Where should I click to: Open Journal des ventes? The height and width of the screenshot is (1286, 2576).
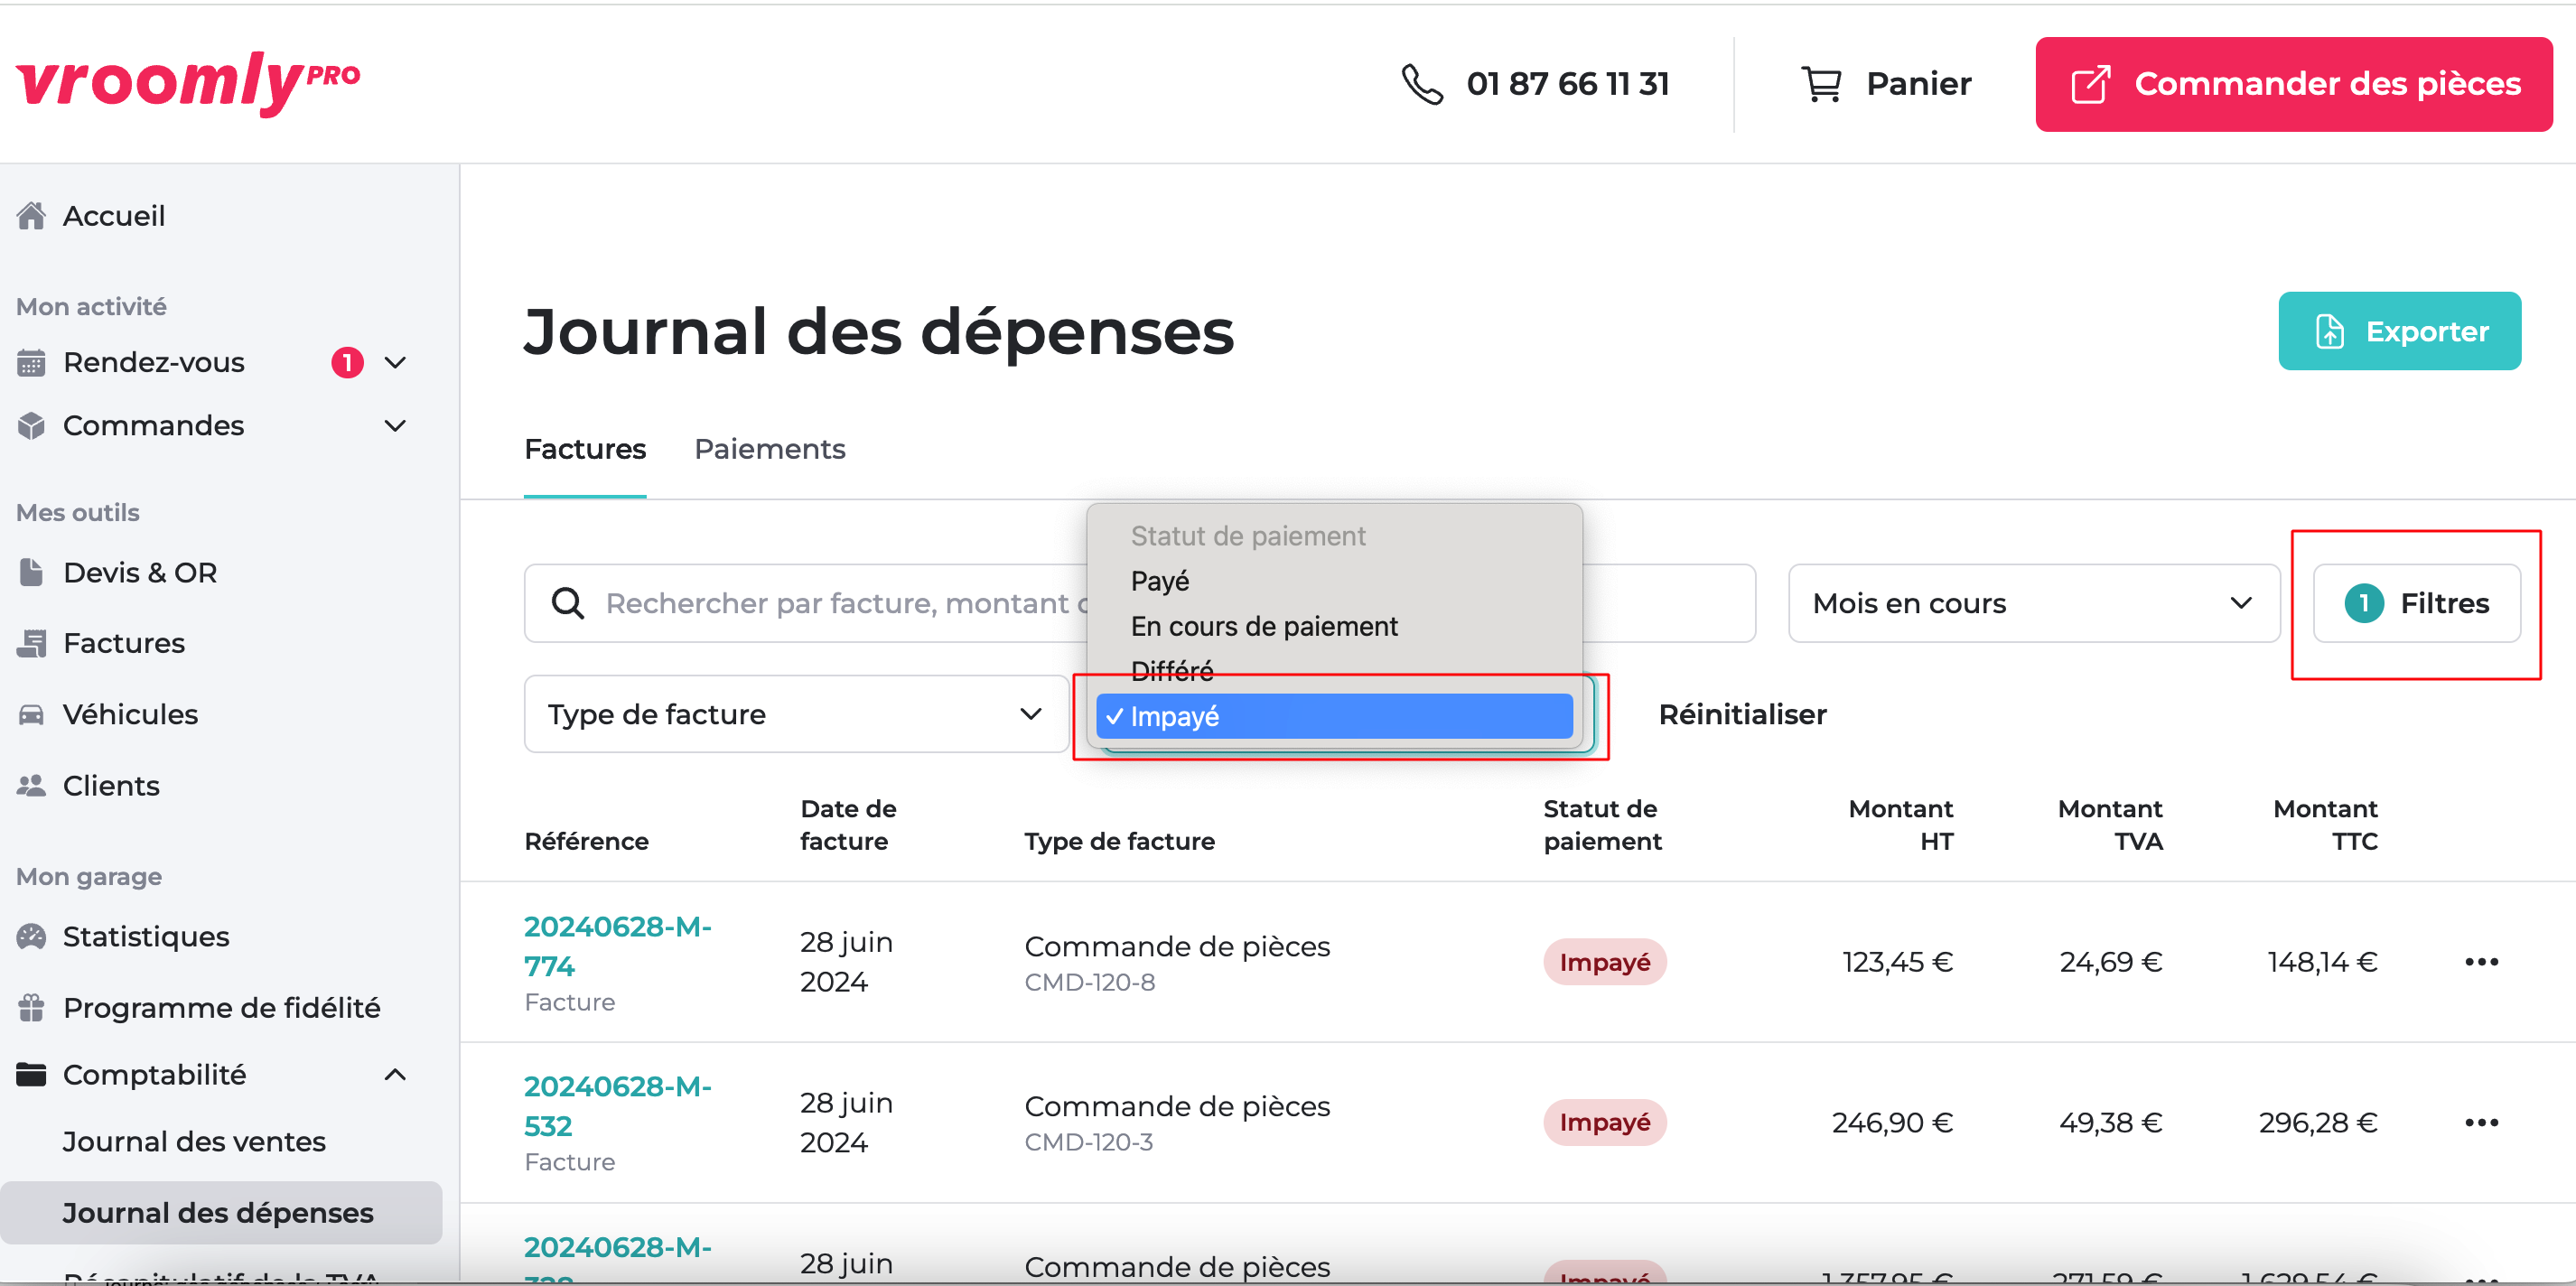tap(194, 1141)
